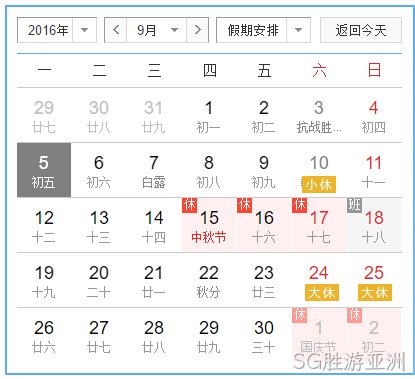Open the 2016年 year dropdown
This screenshot has width=415, height=379.
(57, 30)
